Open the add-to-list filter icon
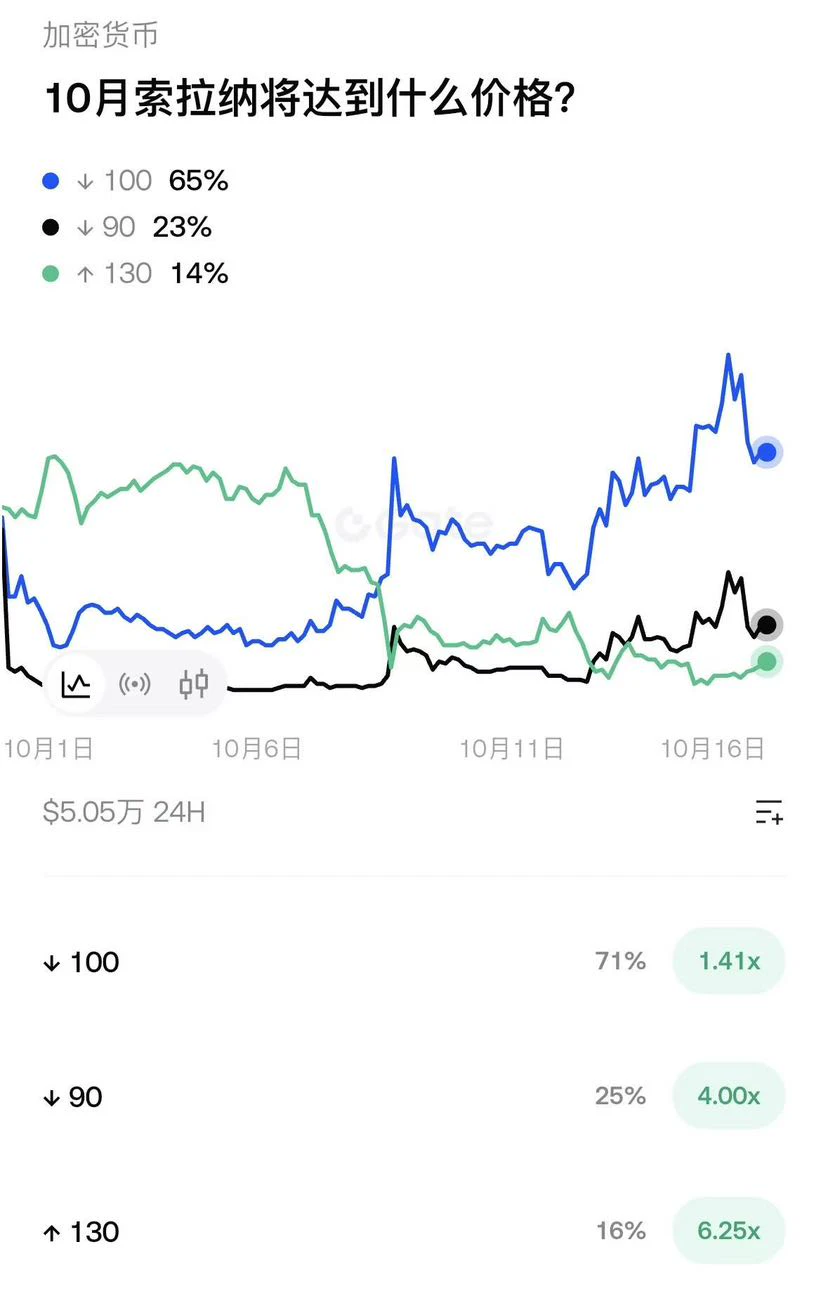 click(768, 812)
